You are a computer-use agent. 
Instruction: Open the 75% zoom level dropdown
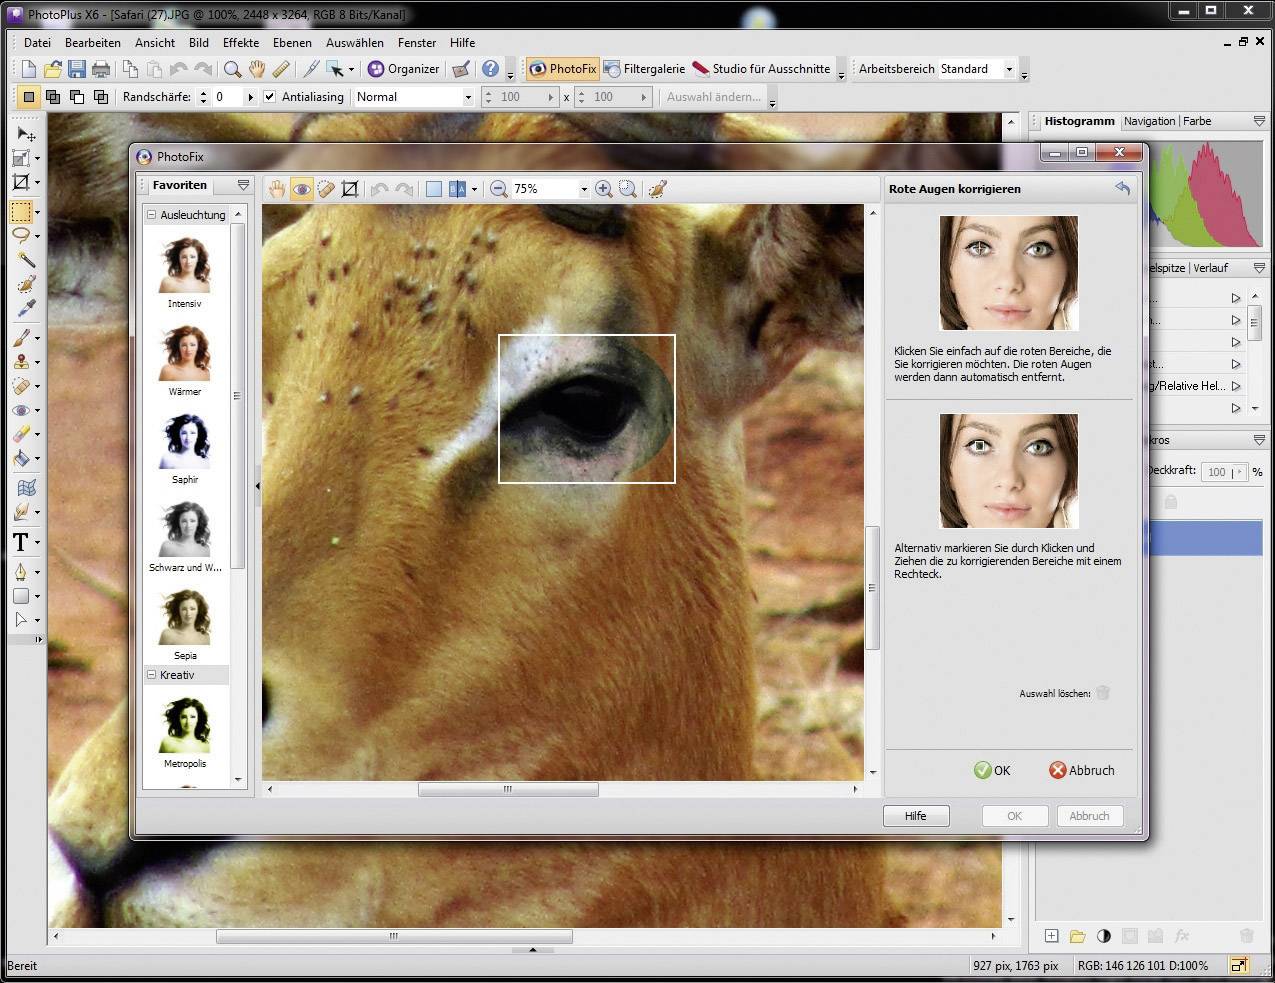584,189
